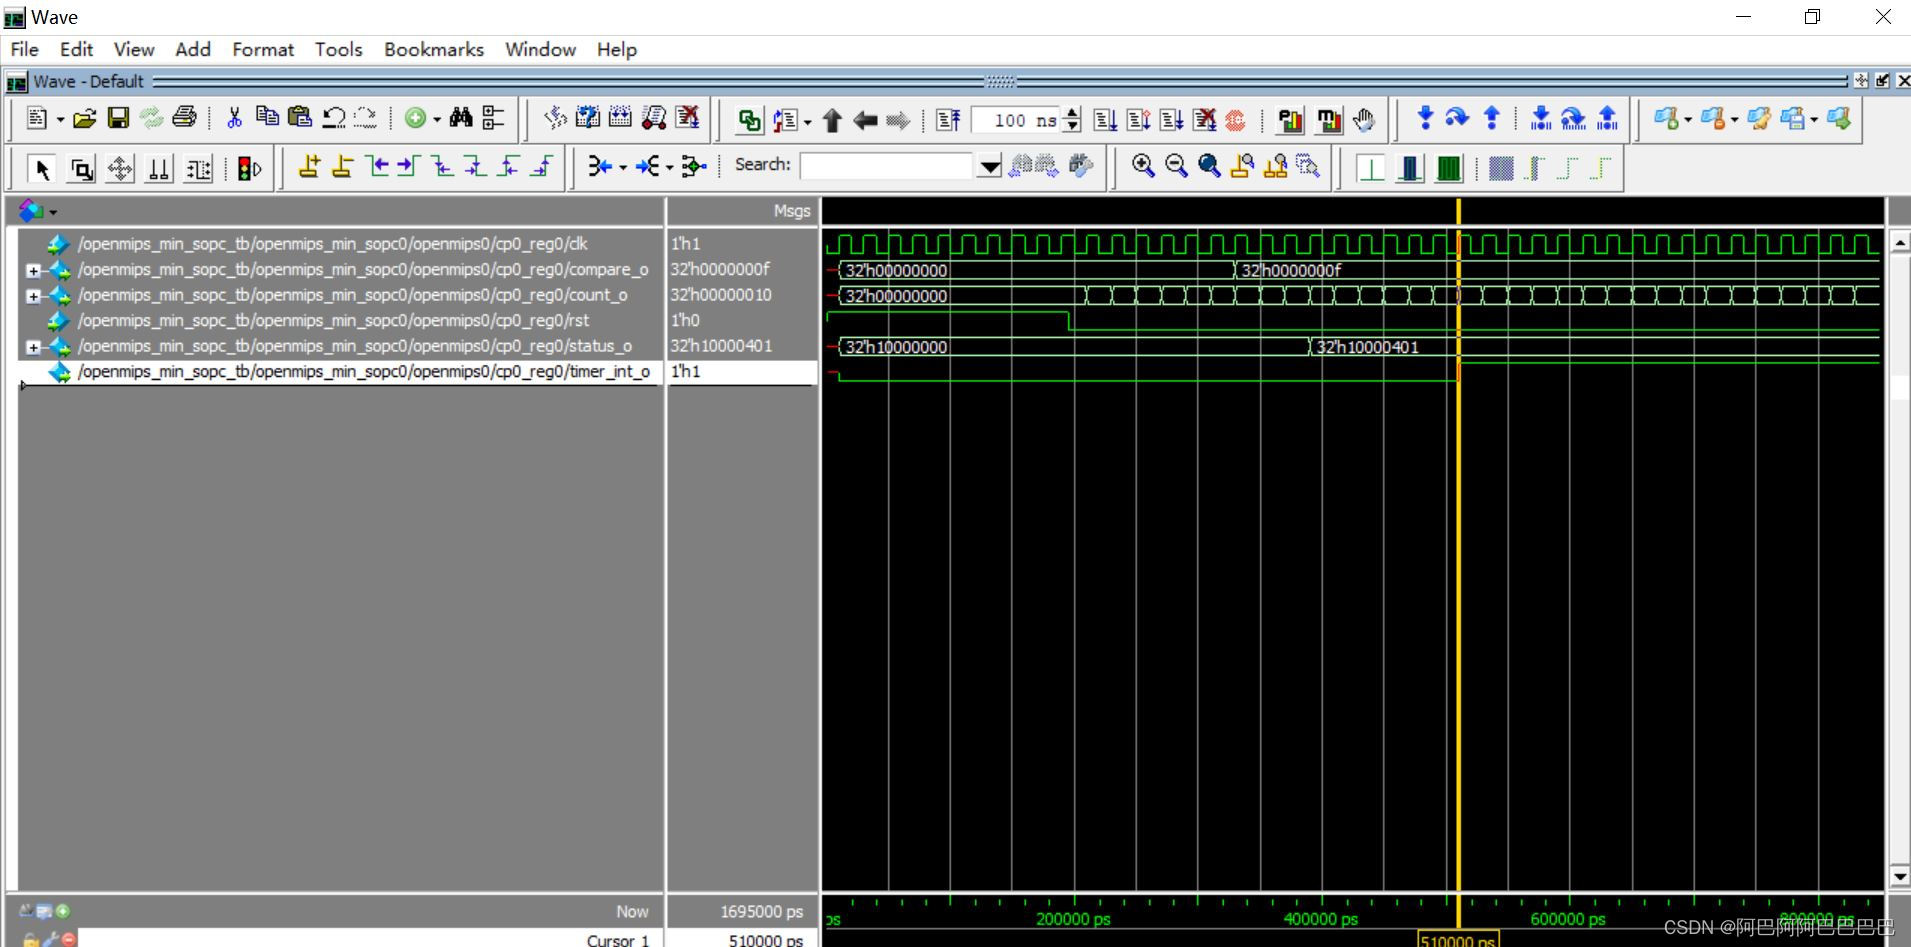The height and width of the screenshot is (947, 1911).
Task: Click the status_o value 32'h10000401
Action: click(721, 346)
